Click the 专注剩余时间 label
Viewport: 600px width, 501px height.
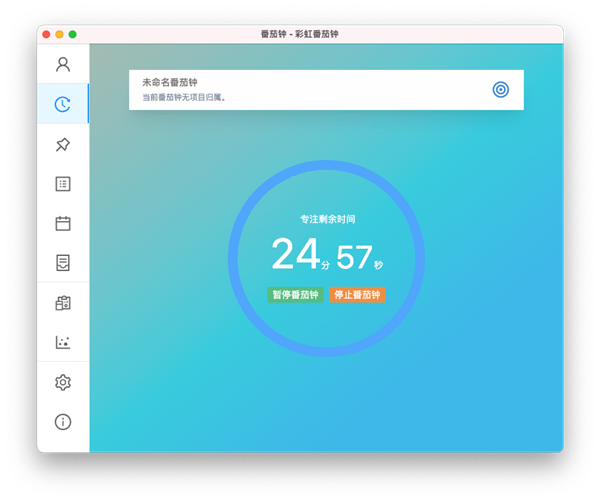coord(327,219)
